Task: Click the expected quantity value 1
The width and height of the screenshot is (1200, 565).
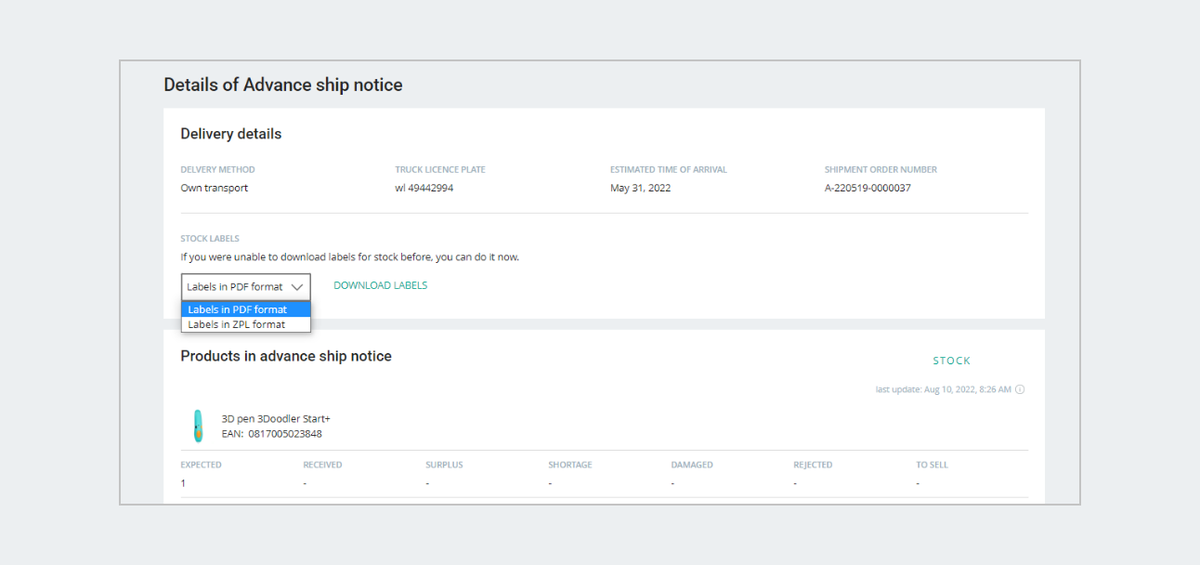Action: [183, 483]
